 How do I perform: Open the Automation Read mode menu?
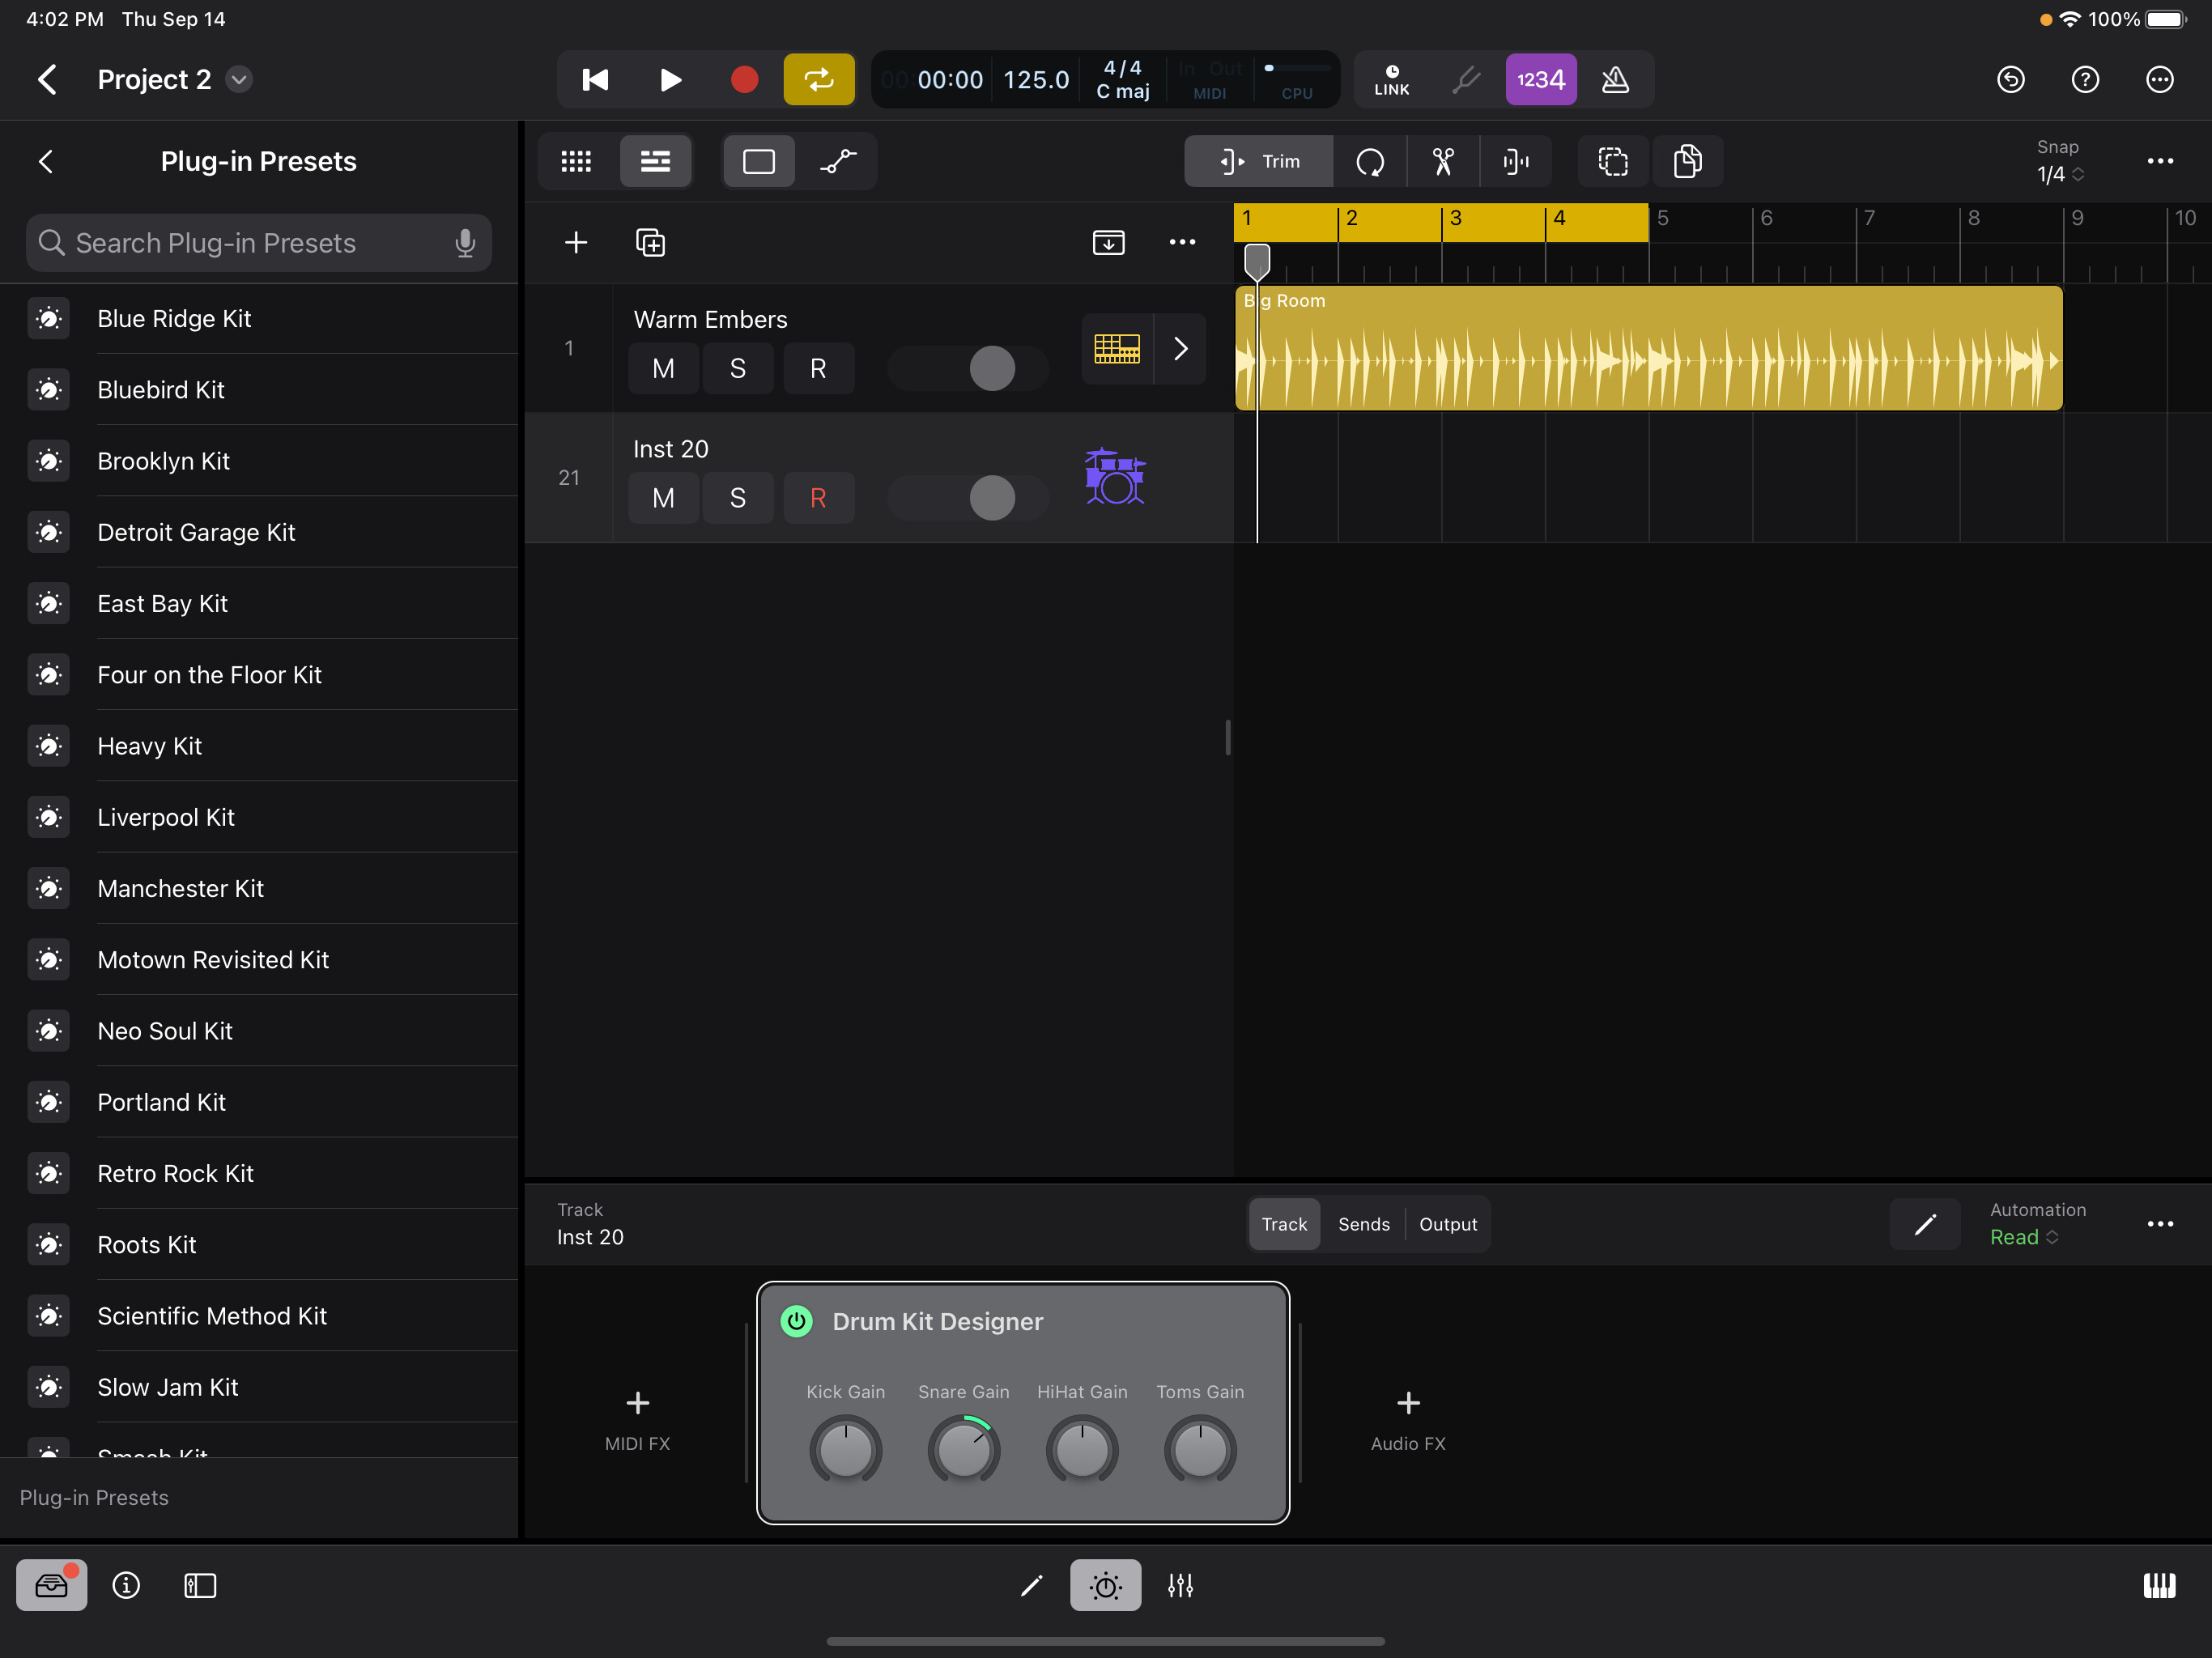[x=2023, y=1237]
